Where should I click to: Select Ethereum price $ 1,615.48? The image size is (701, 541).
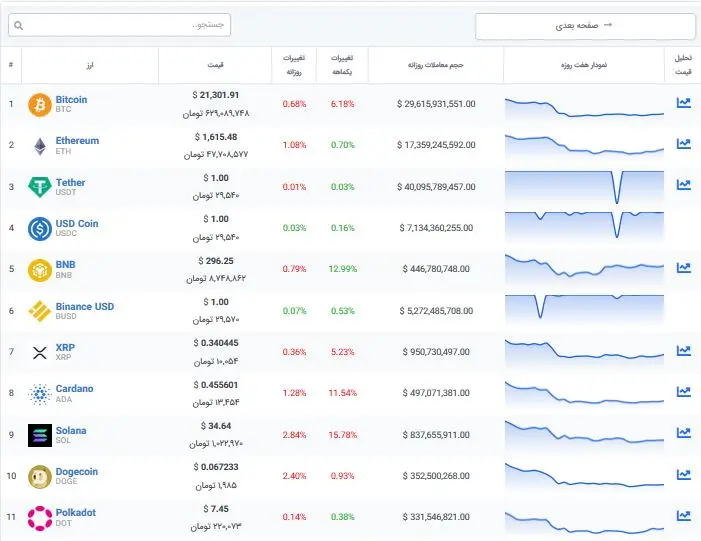(x=215, y=137)
